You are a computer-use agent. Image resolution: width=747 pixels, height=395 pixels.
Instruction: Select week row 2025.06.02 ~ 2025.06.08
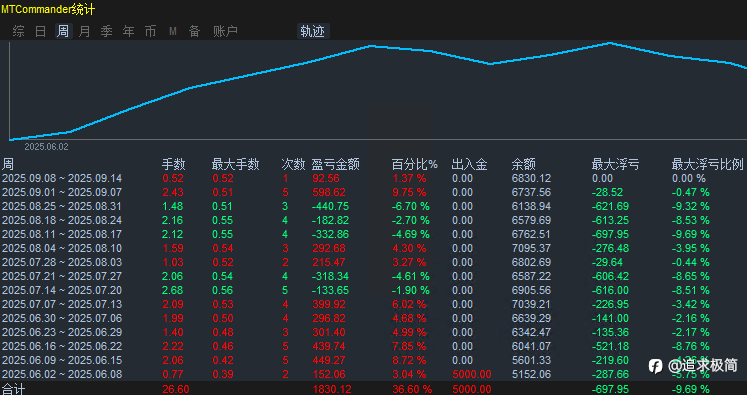tap(374, 374)
